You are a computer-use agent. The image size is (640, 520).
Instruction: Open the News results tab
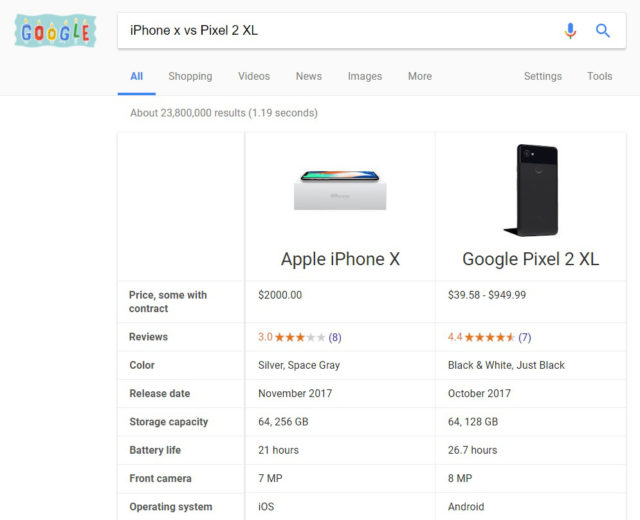[x=309, y=76]
